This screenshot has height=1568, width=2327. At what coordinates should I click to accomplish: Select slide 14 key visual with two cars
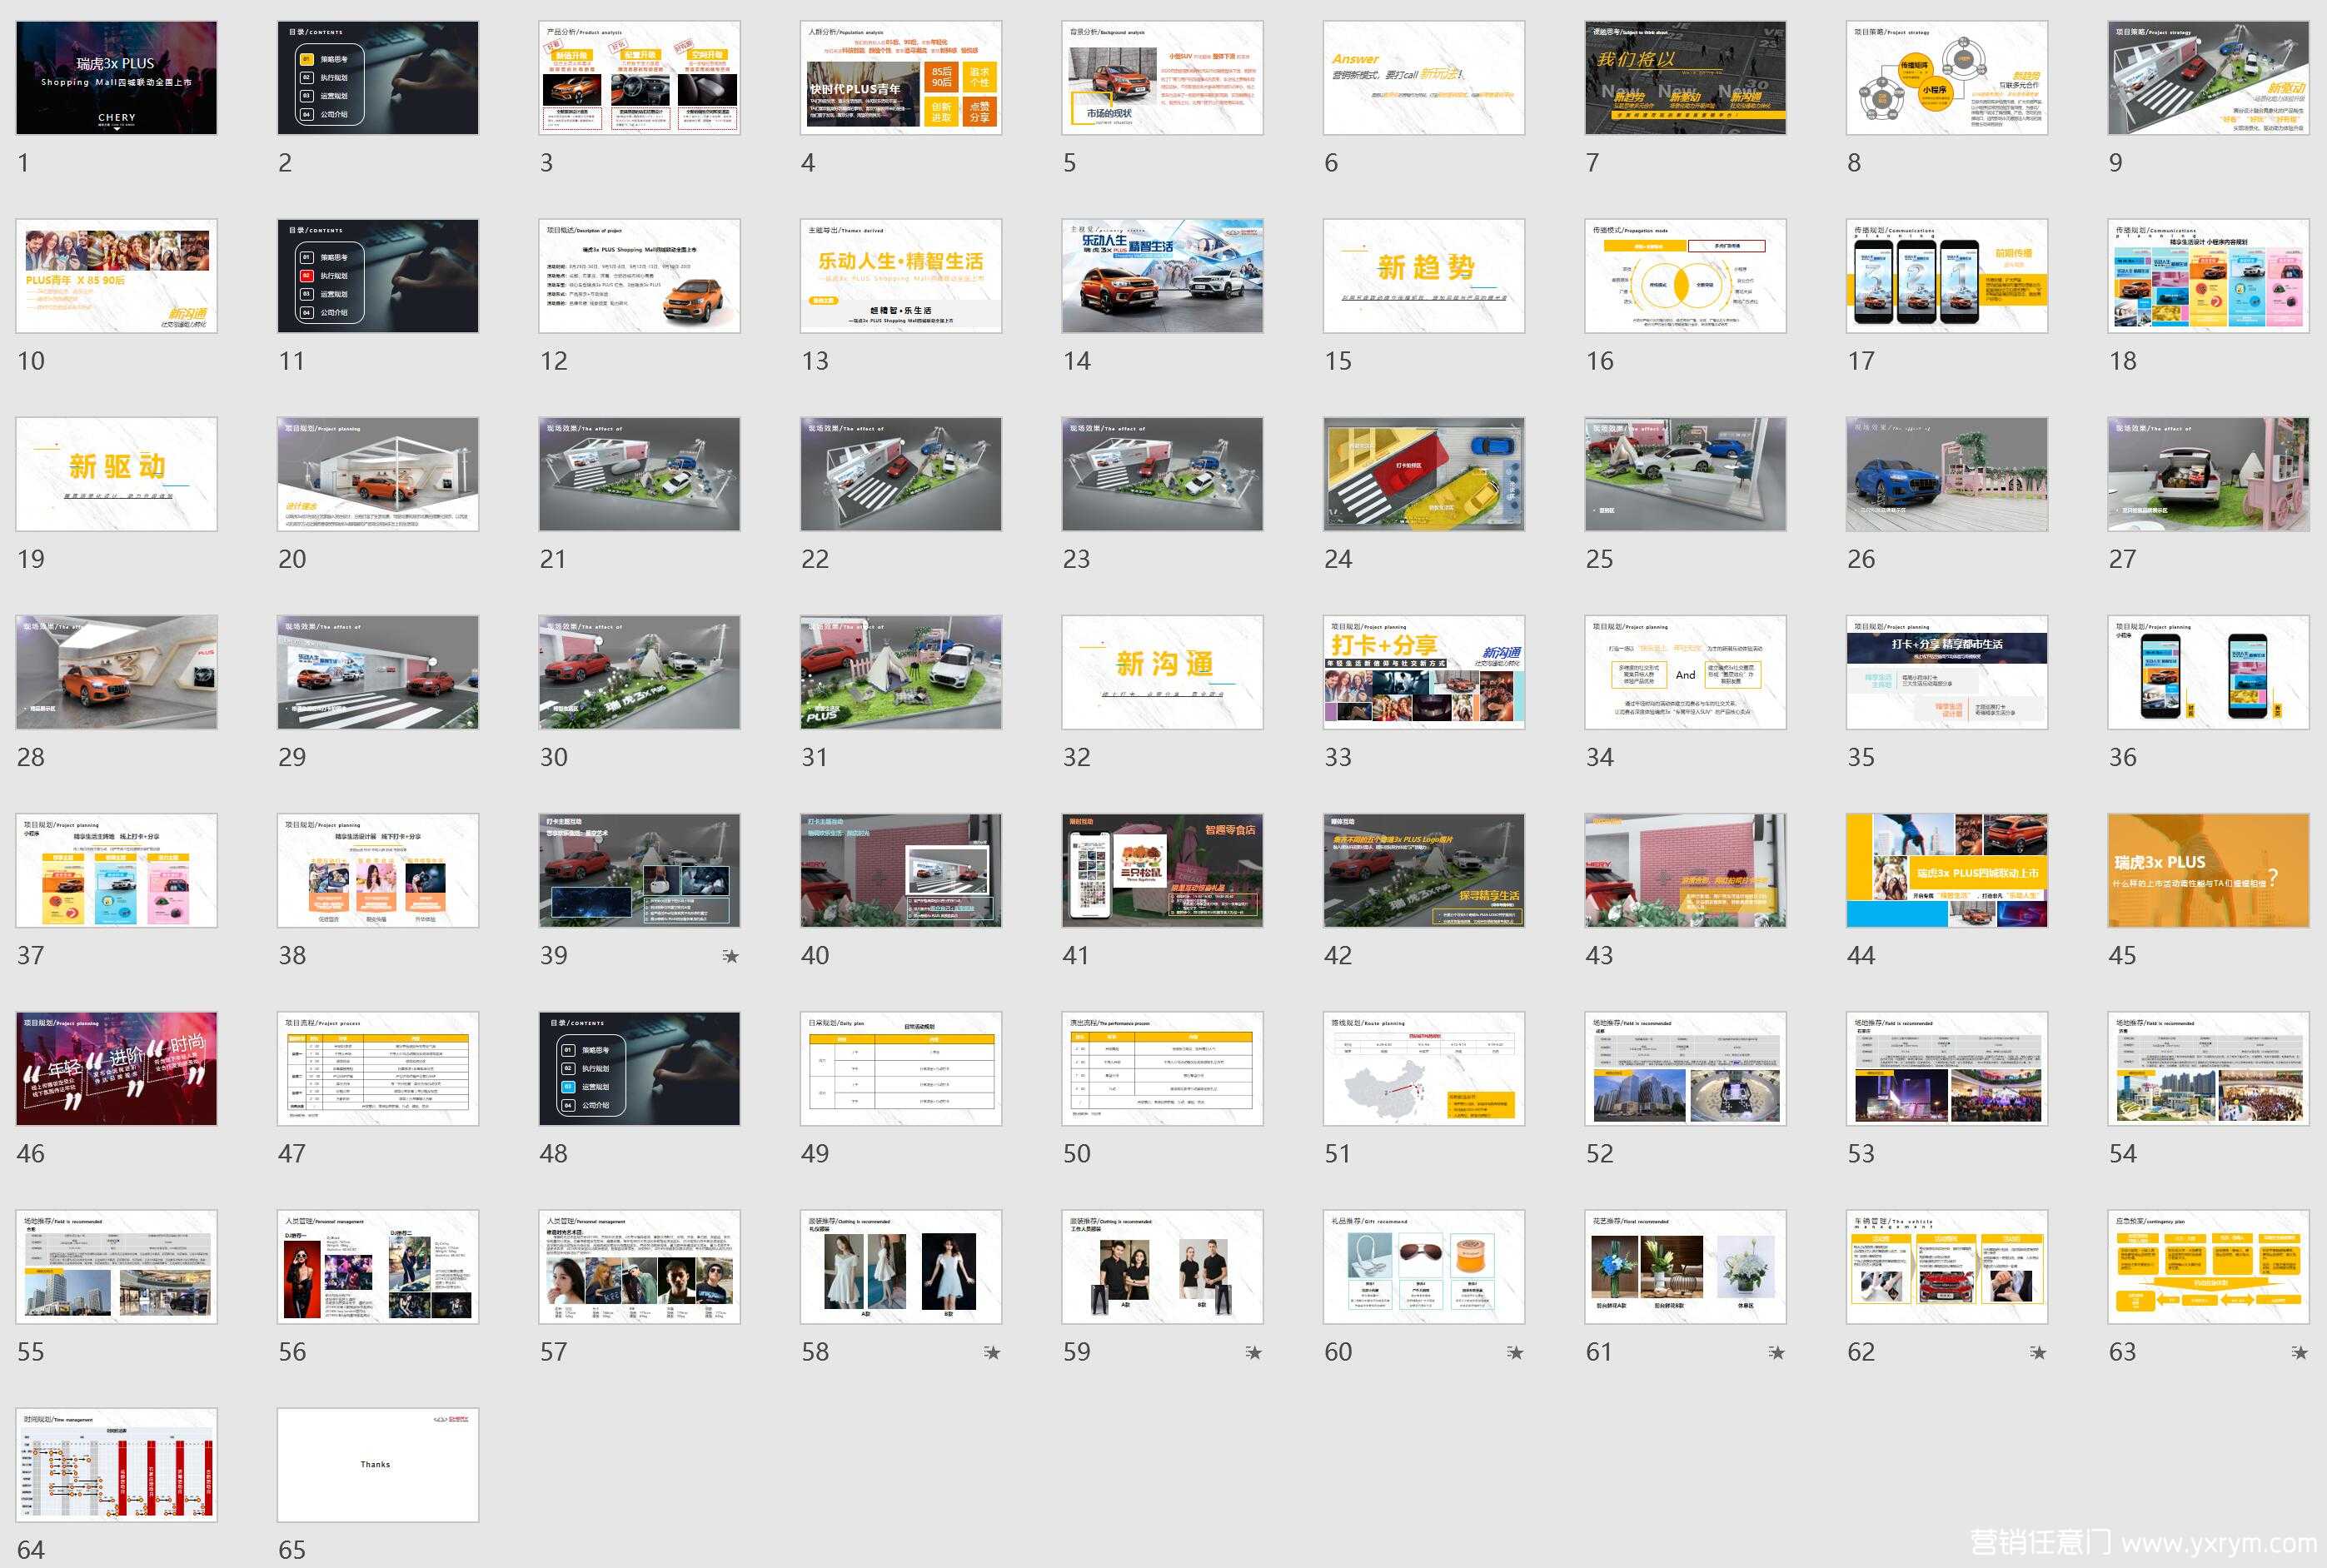1163,276
